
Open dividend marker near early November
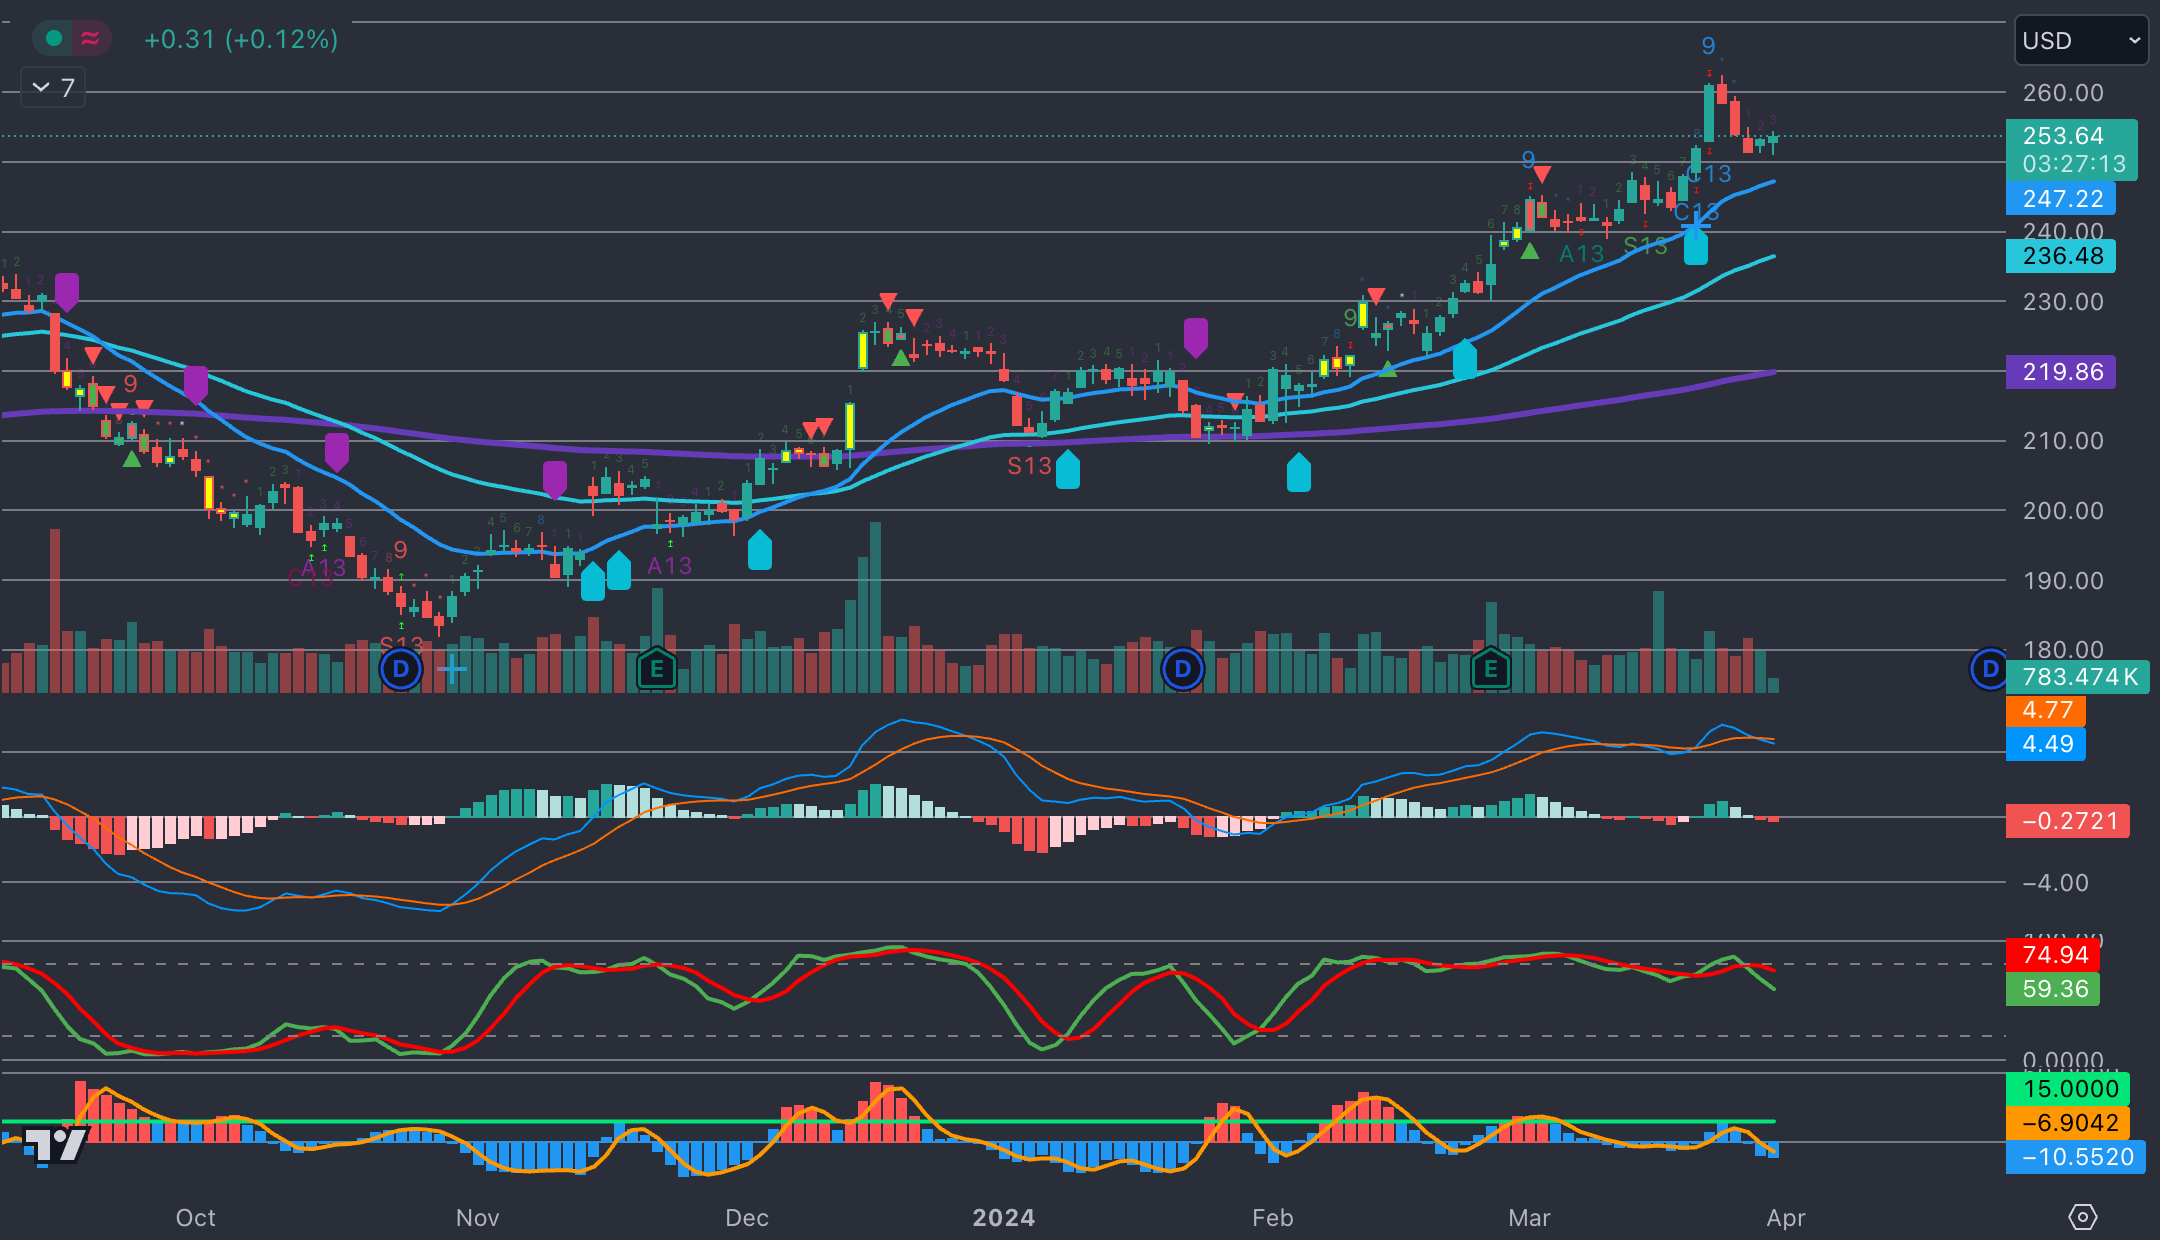[x=401, y=669]
